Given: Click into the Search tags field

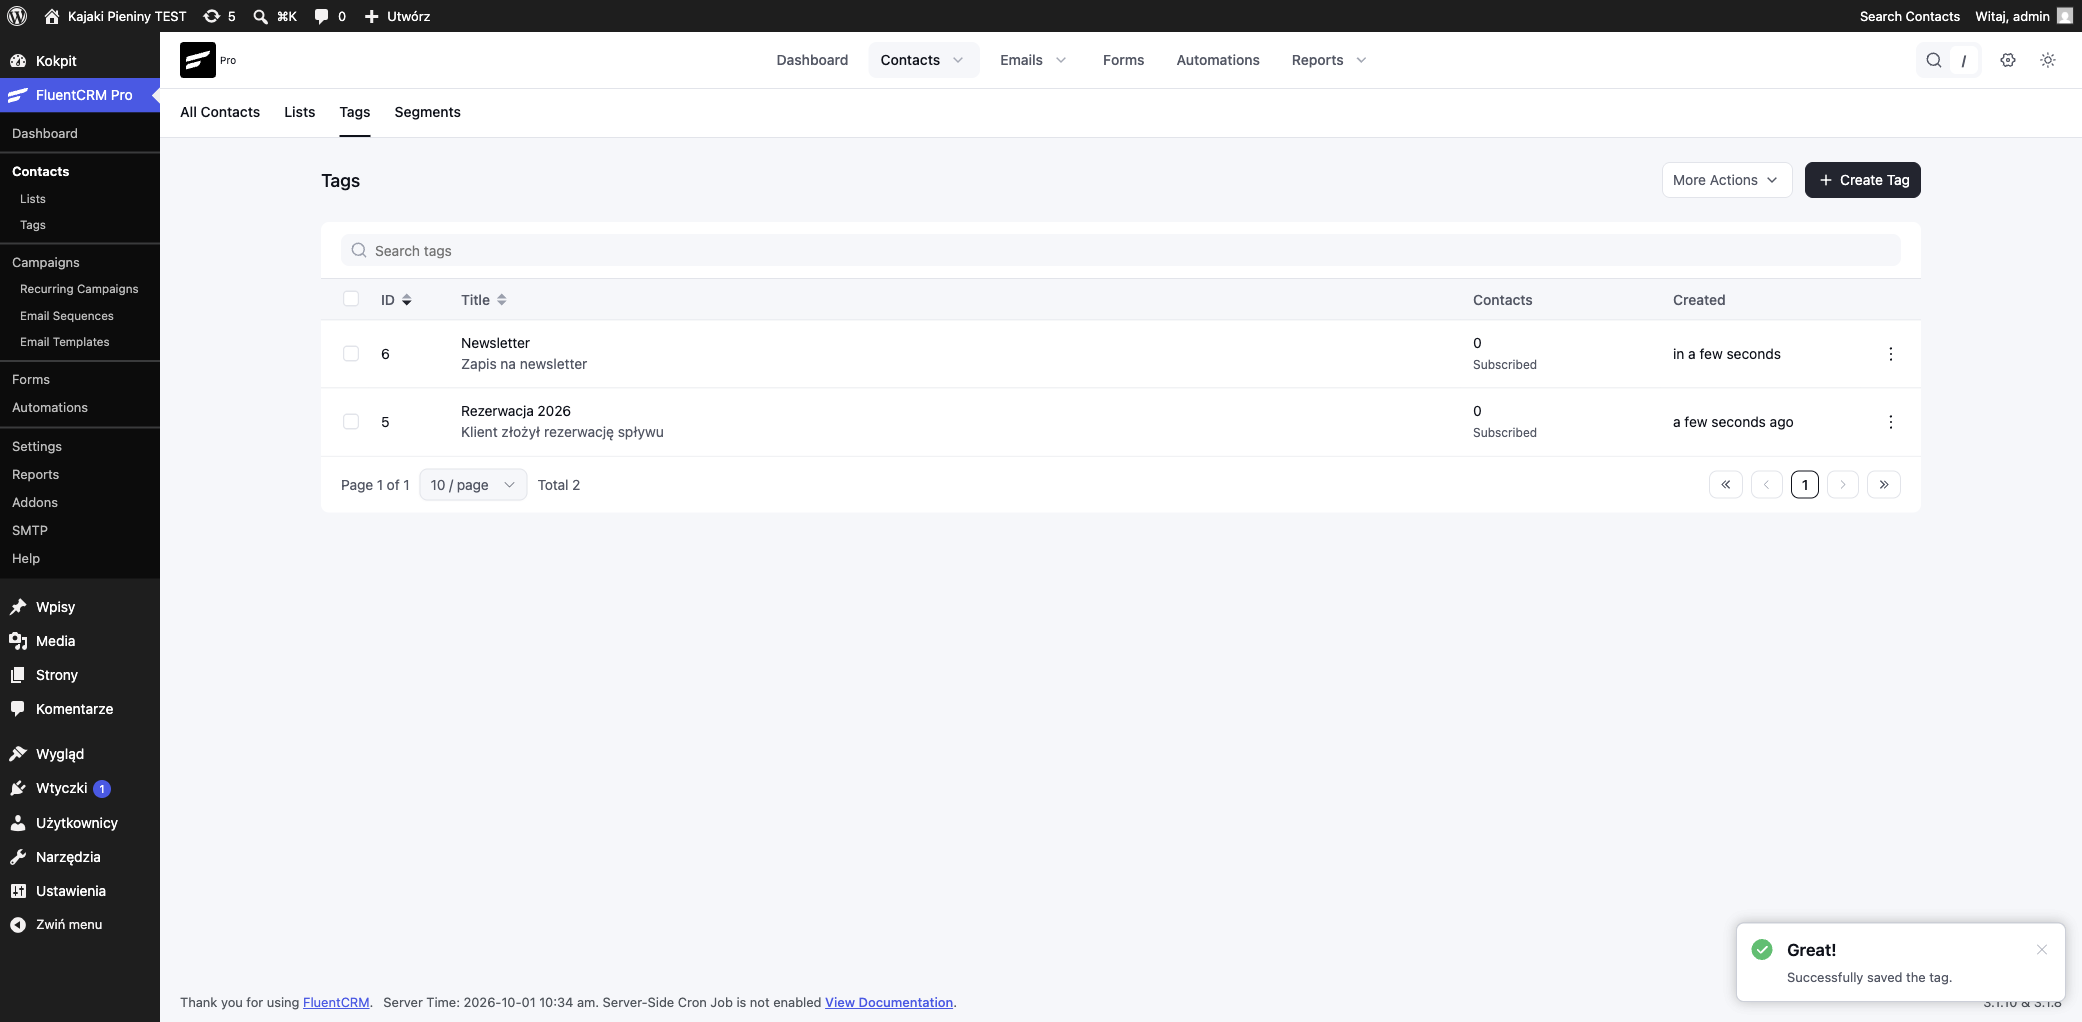Looking at the screenshot, I should (1120, 250).
